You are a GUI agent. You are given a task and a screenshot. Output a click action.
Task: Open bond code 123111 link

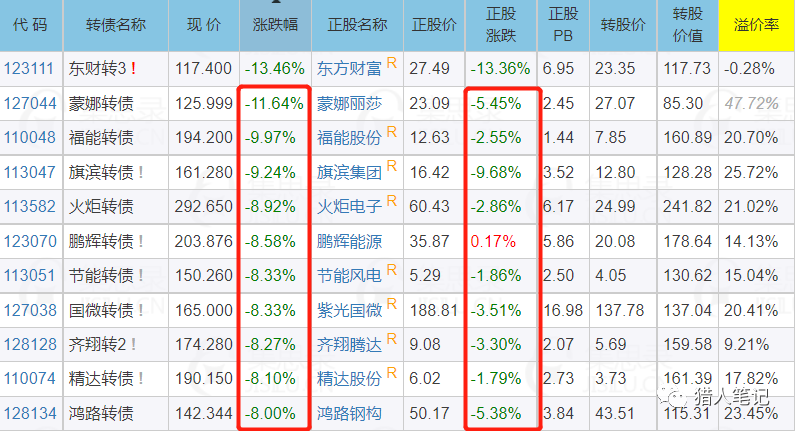29,68
